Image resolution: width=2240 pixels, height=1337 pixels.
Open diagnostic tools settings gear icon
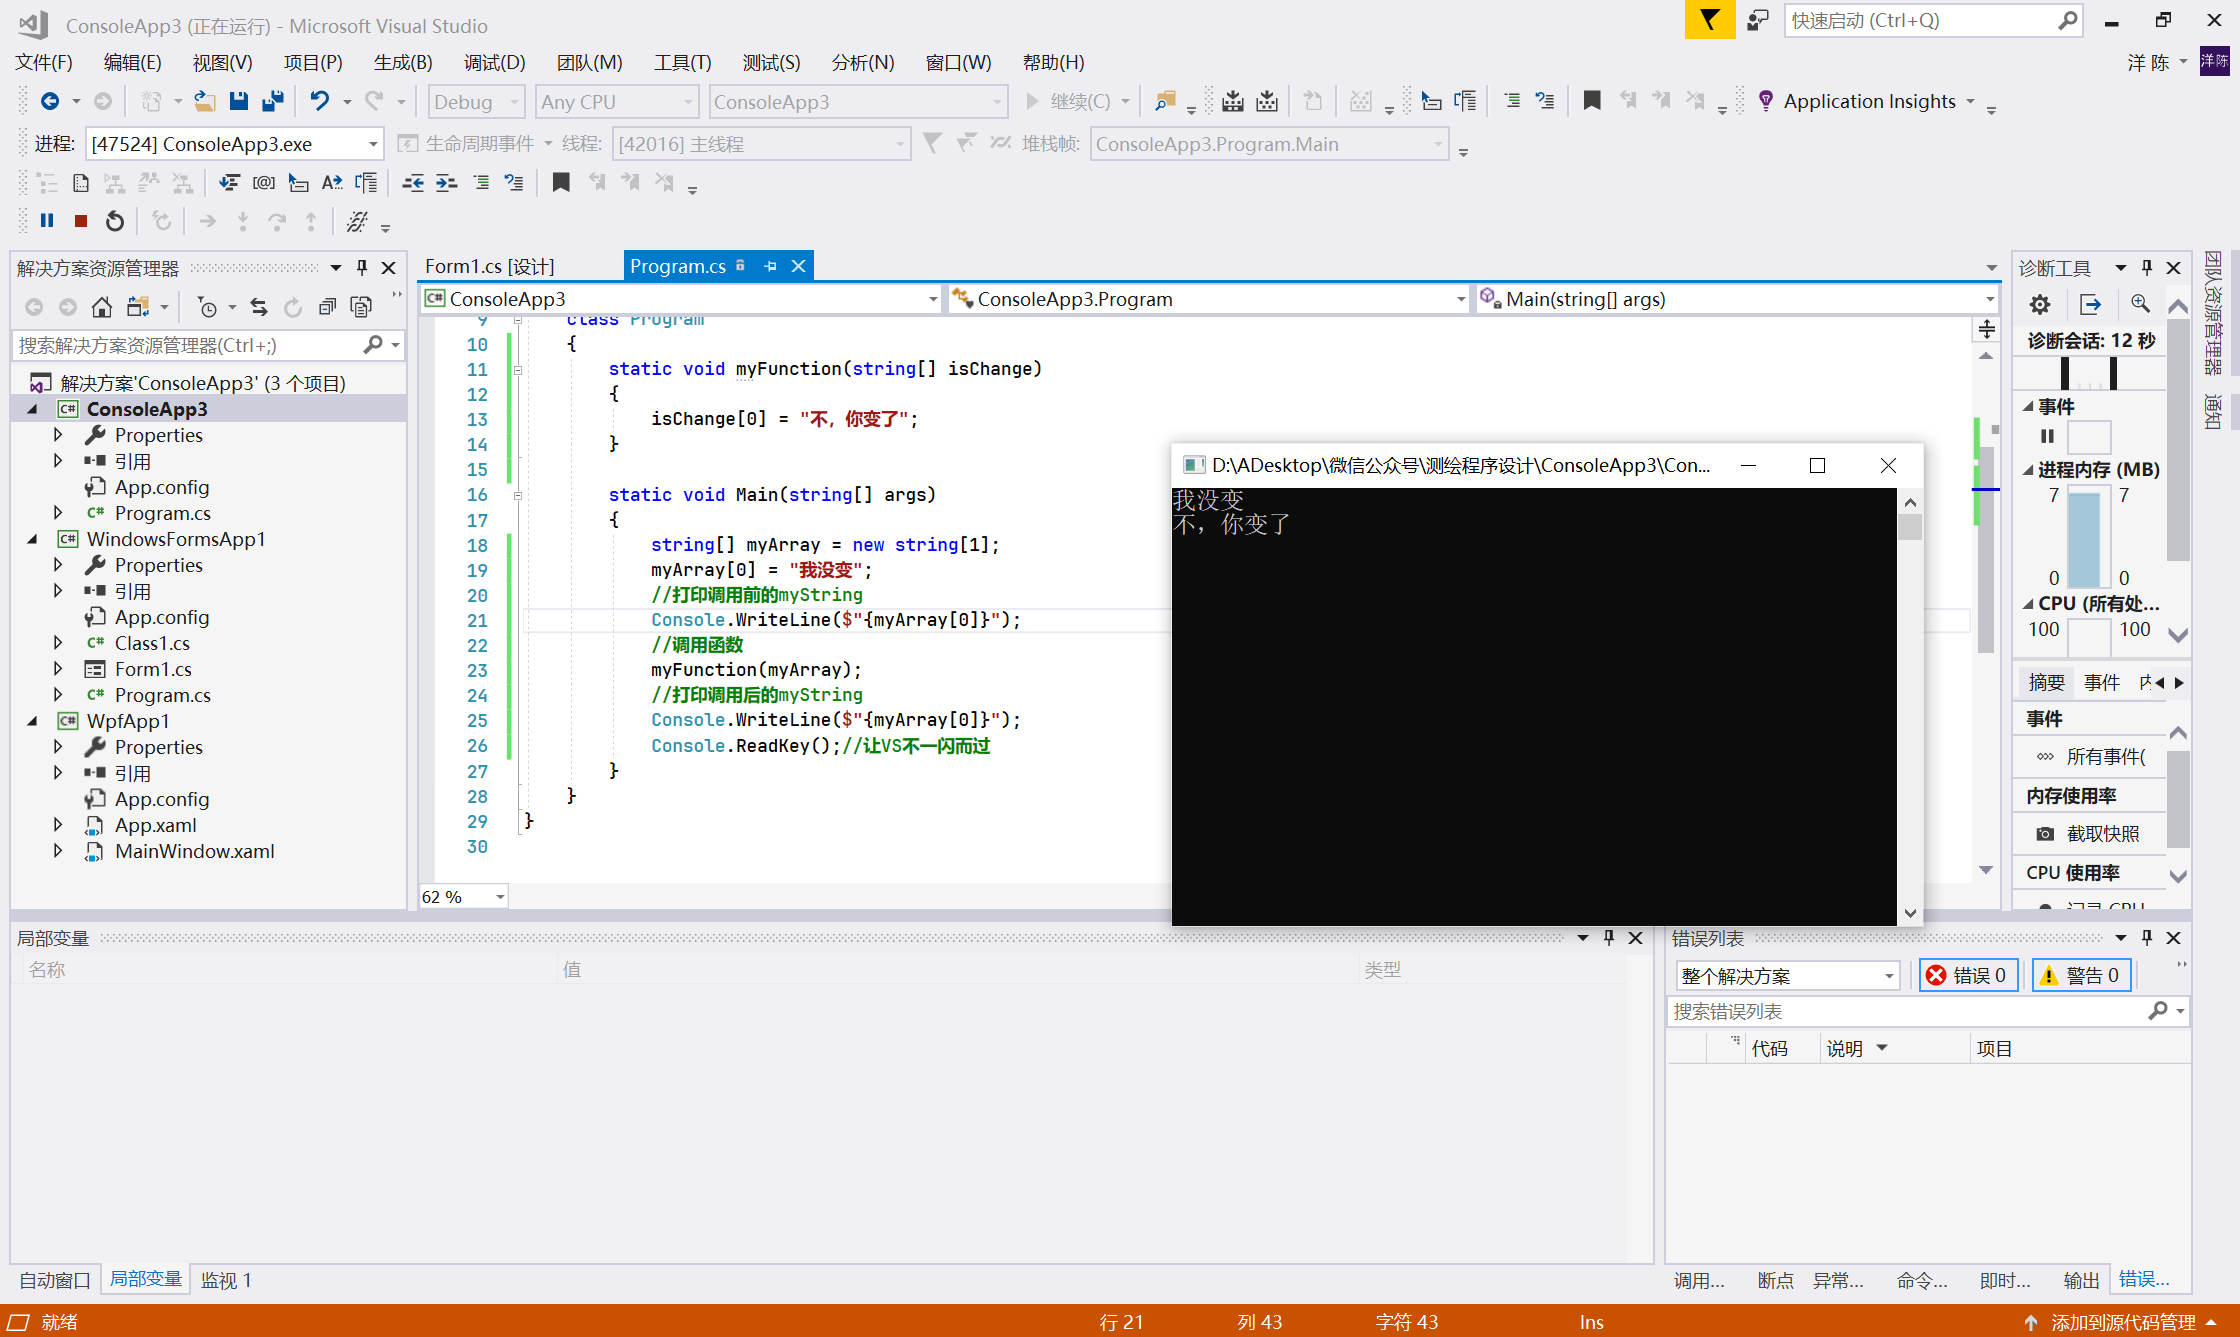coord(2040,304)
